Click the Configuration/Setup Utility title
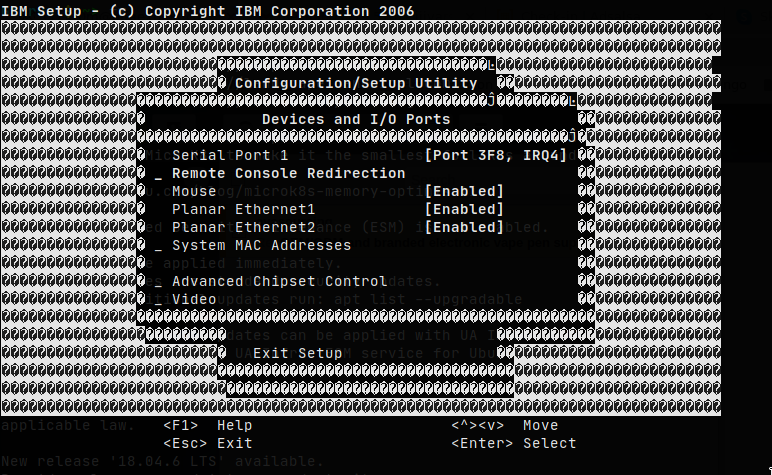 click(x=356, y=83)
